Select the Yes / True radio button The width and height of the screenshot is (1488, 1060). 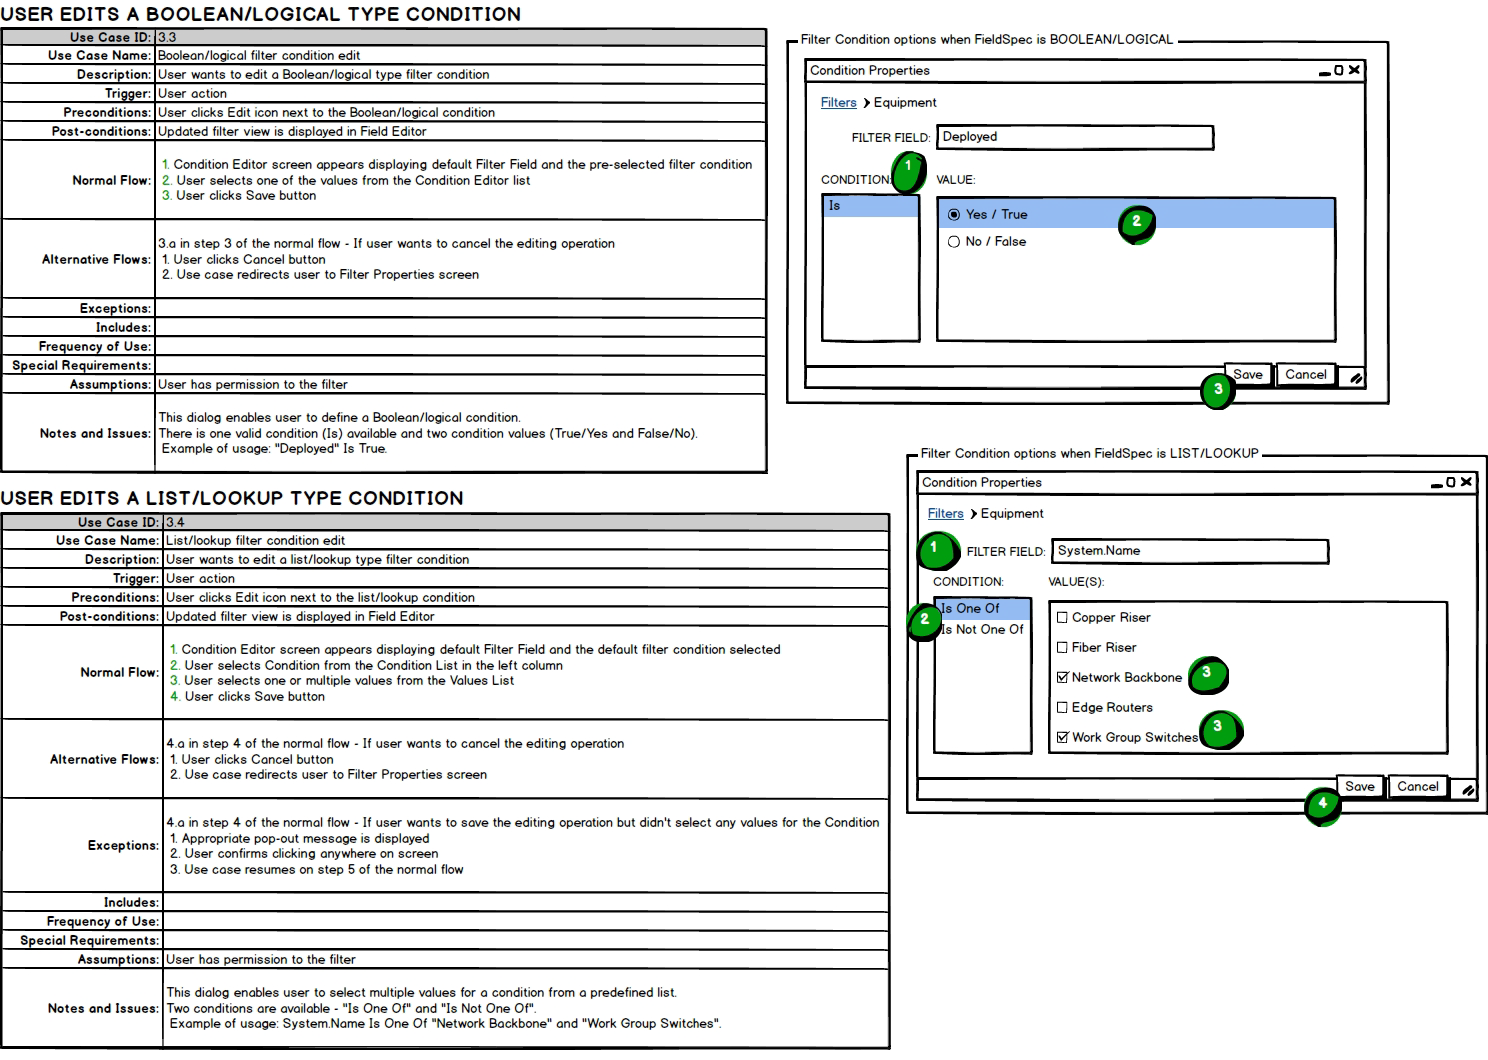954,214
